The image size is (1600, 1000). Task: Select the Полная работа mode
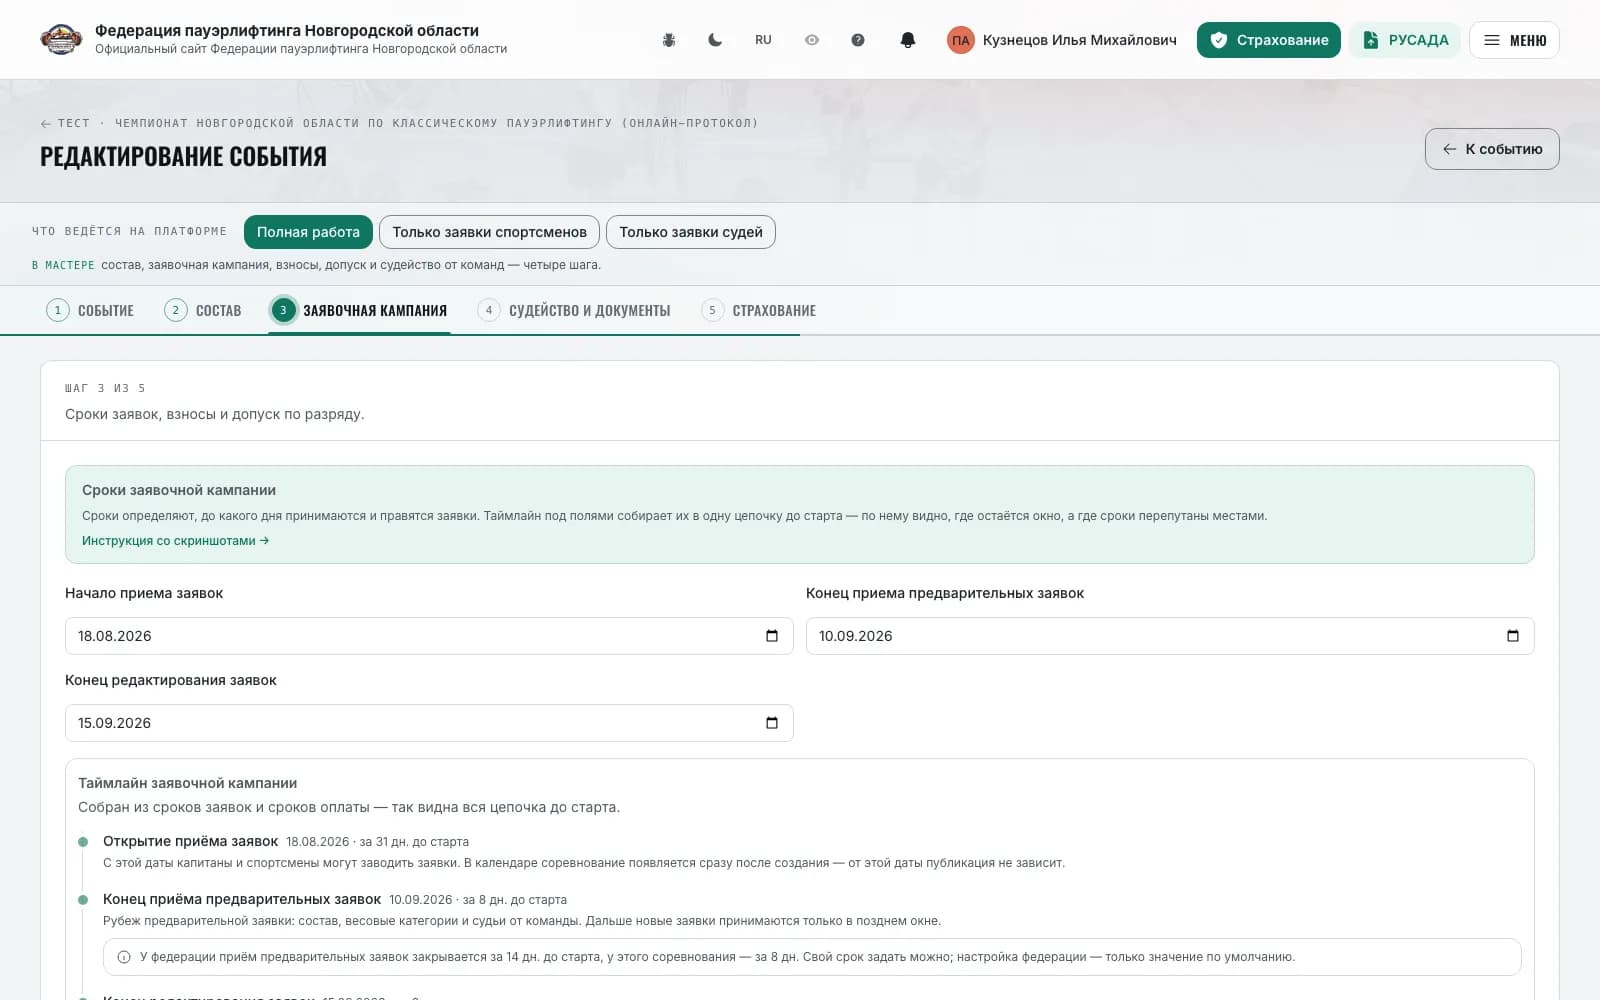308,232
